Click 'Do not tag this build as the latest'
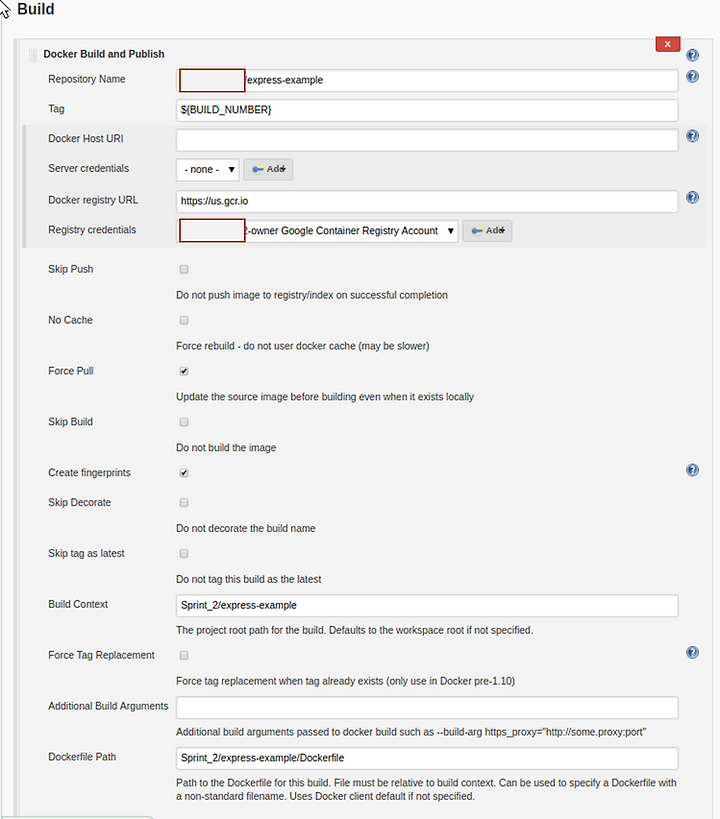This screenshot has width=720, height=819. (x=248, y=579)
